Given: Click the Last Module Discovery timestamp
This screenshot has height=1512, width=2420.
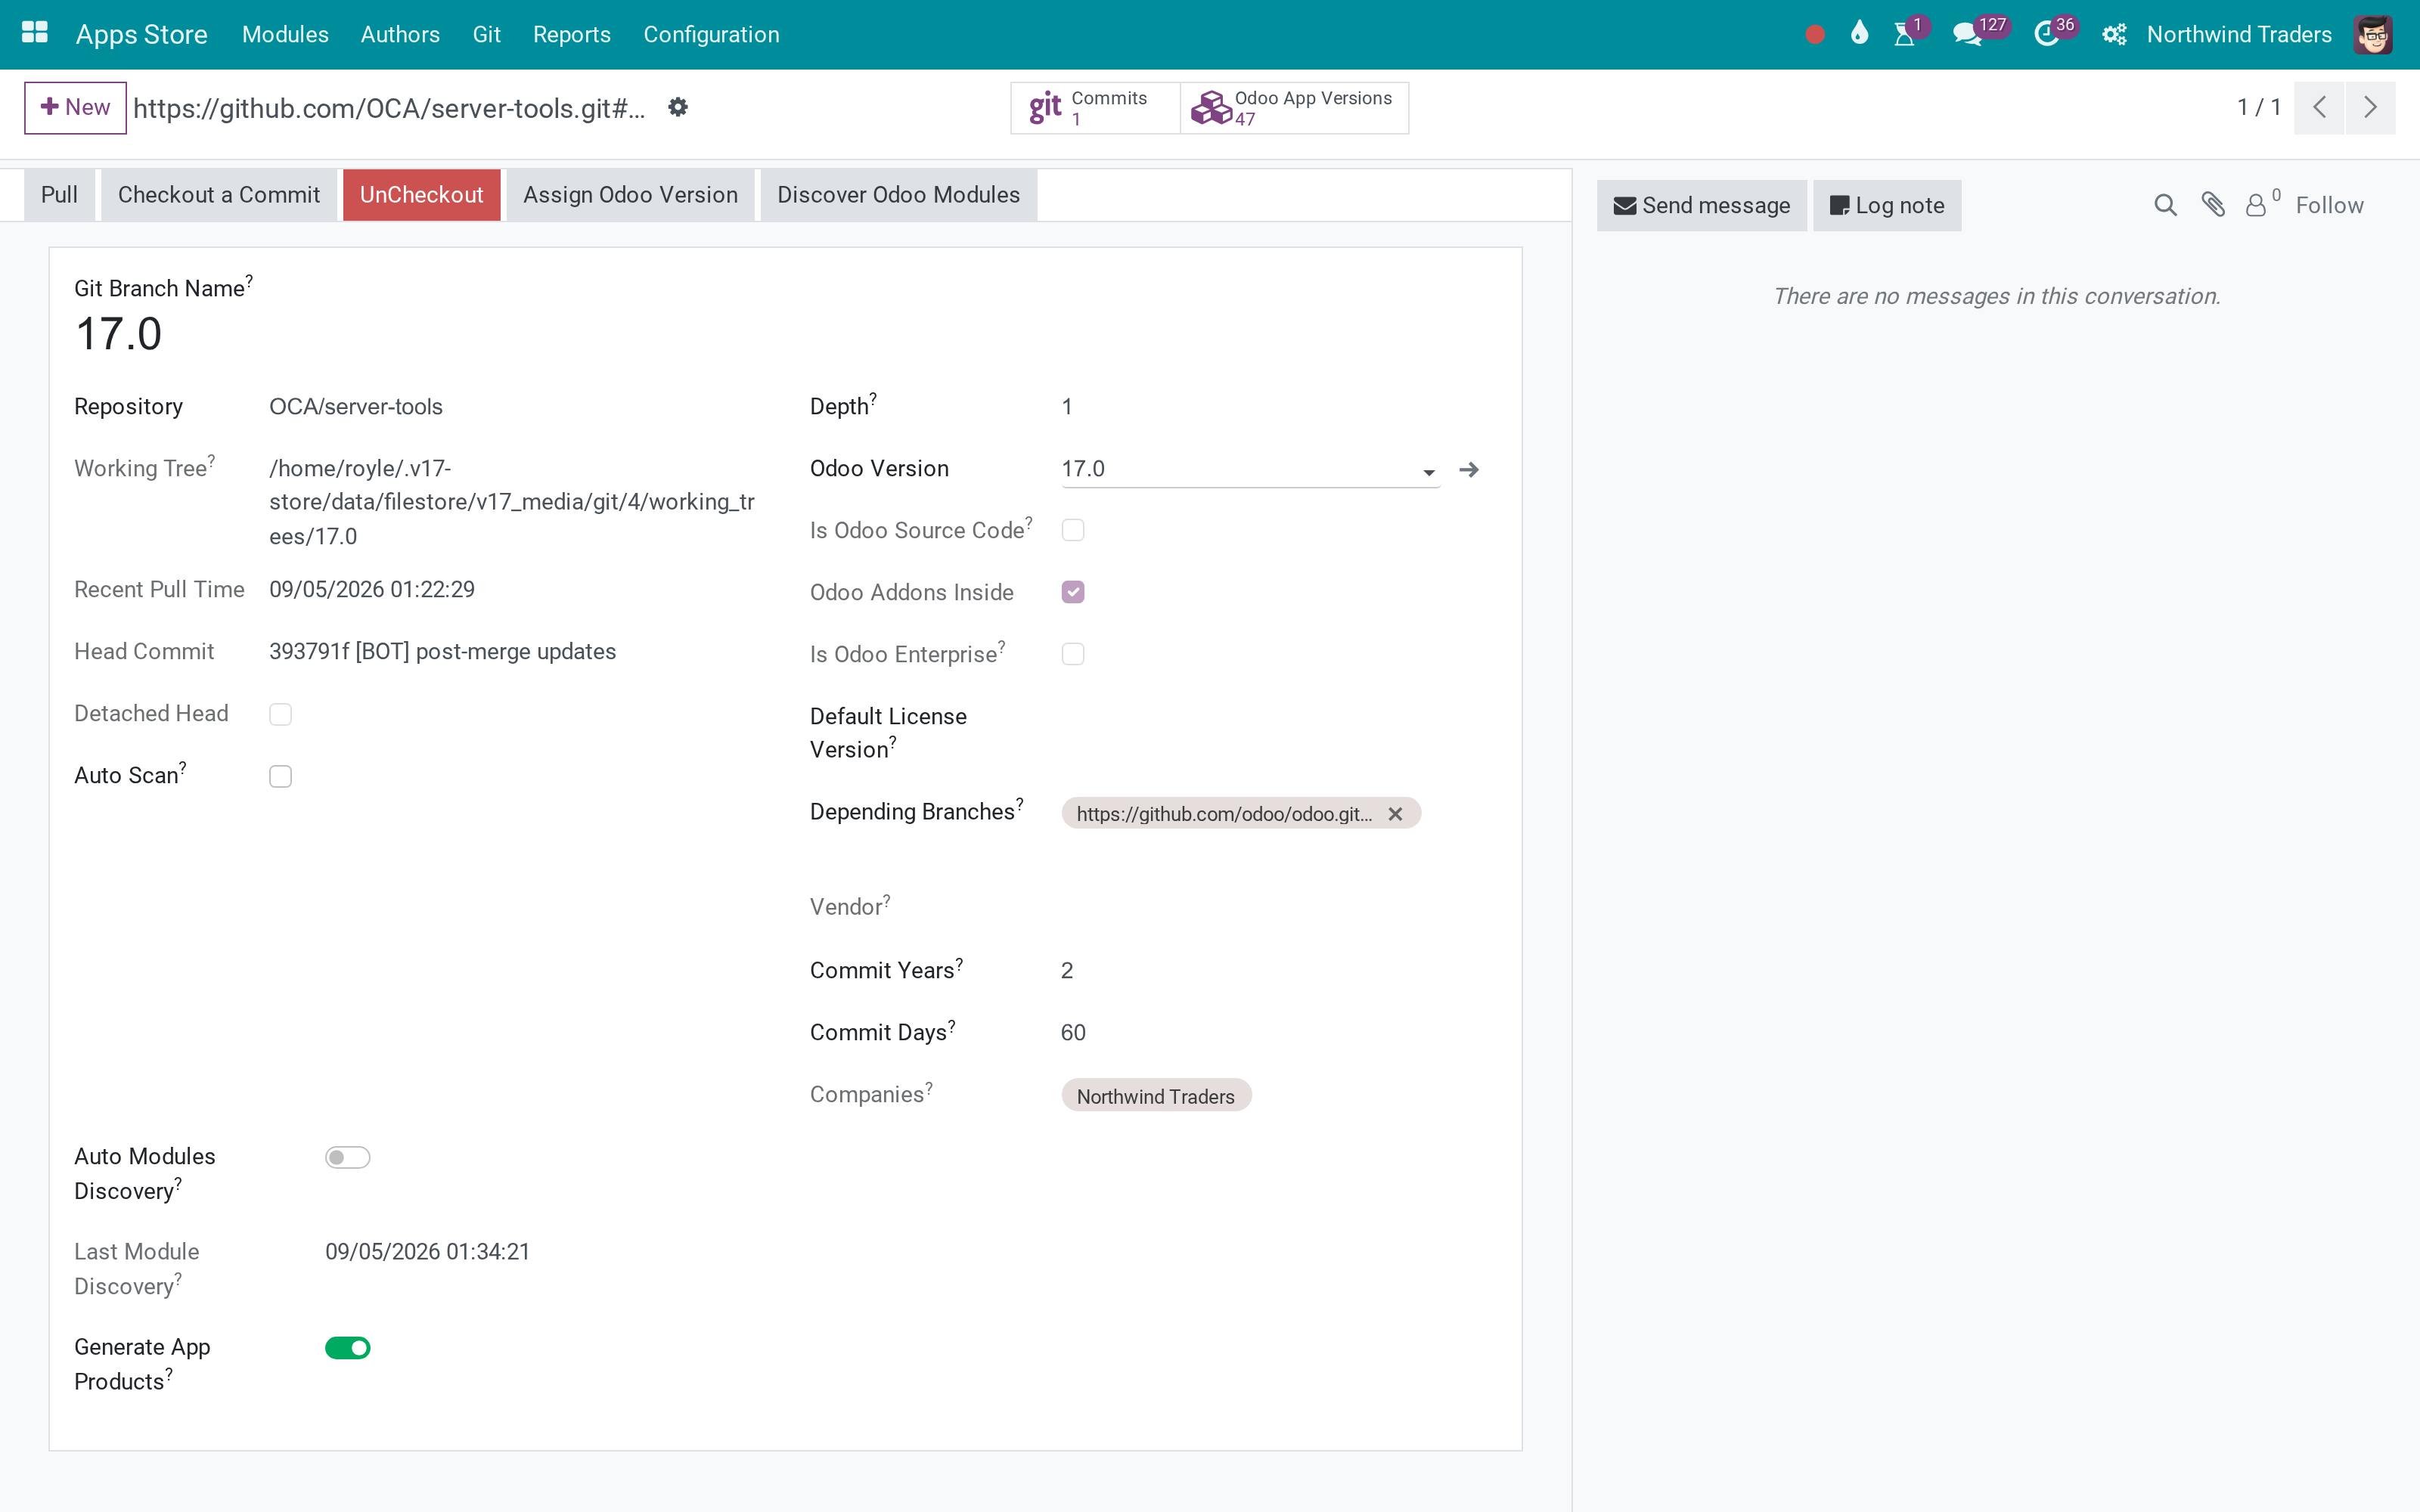Looking at the screenshot, I should (x=427, y=1252).
